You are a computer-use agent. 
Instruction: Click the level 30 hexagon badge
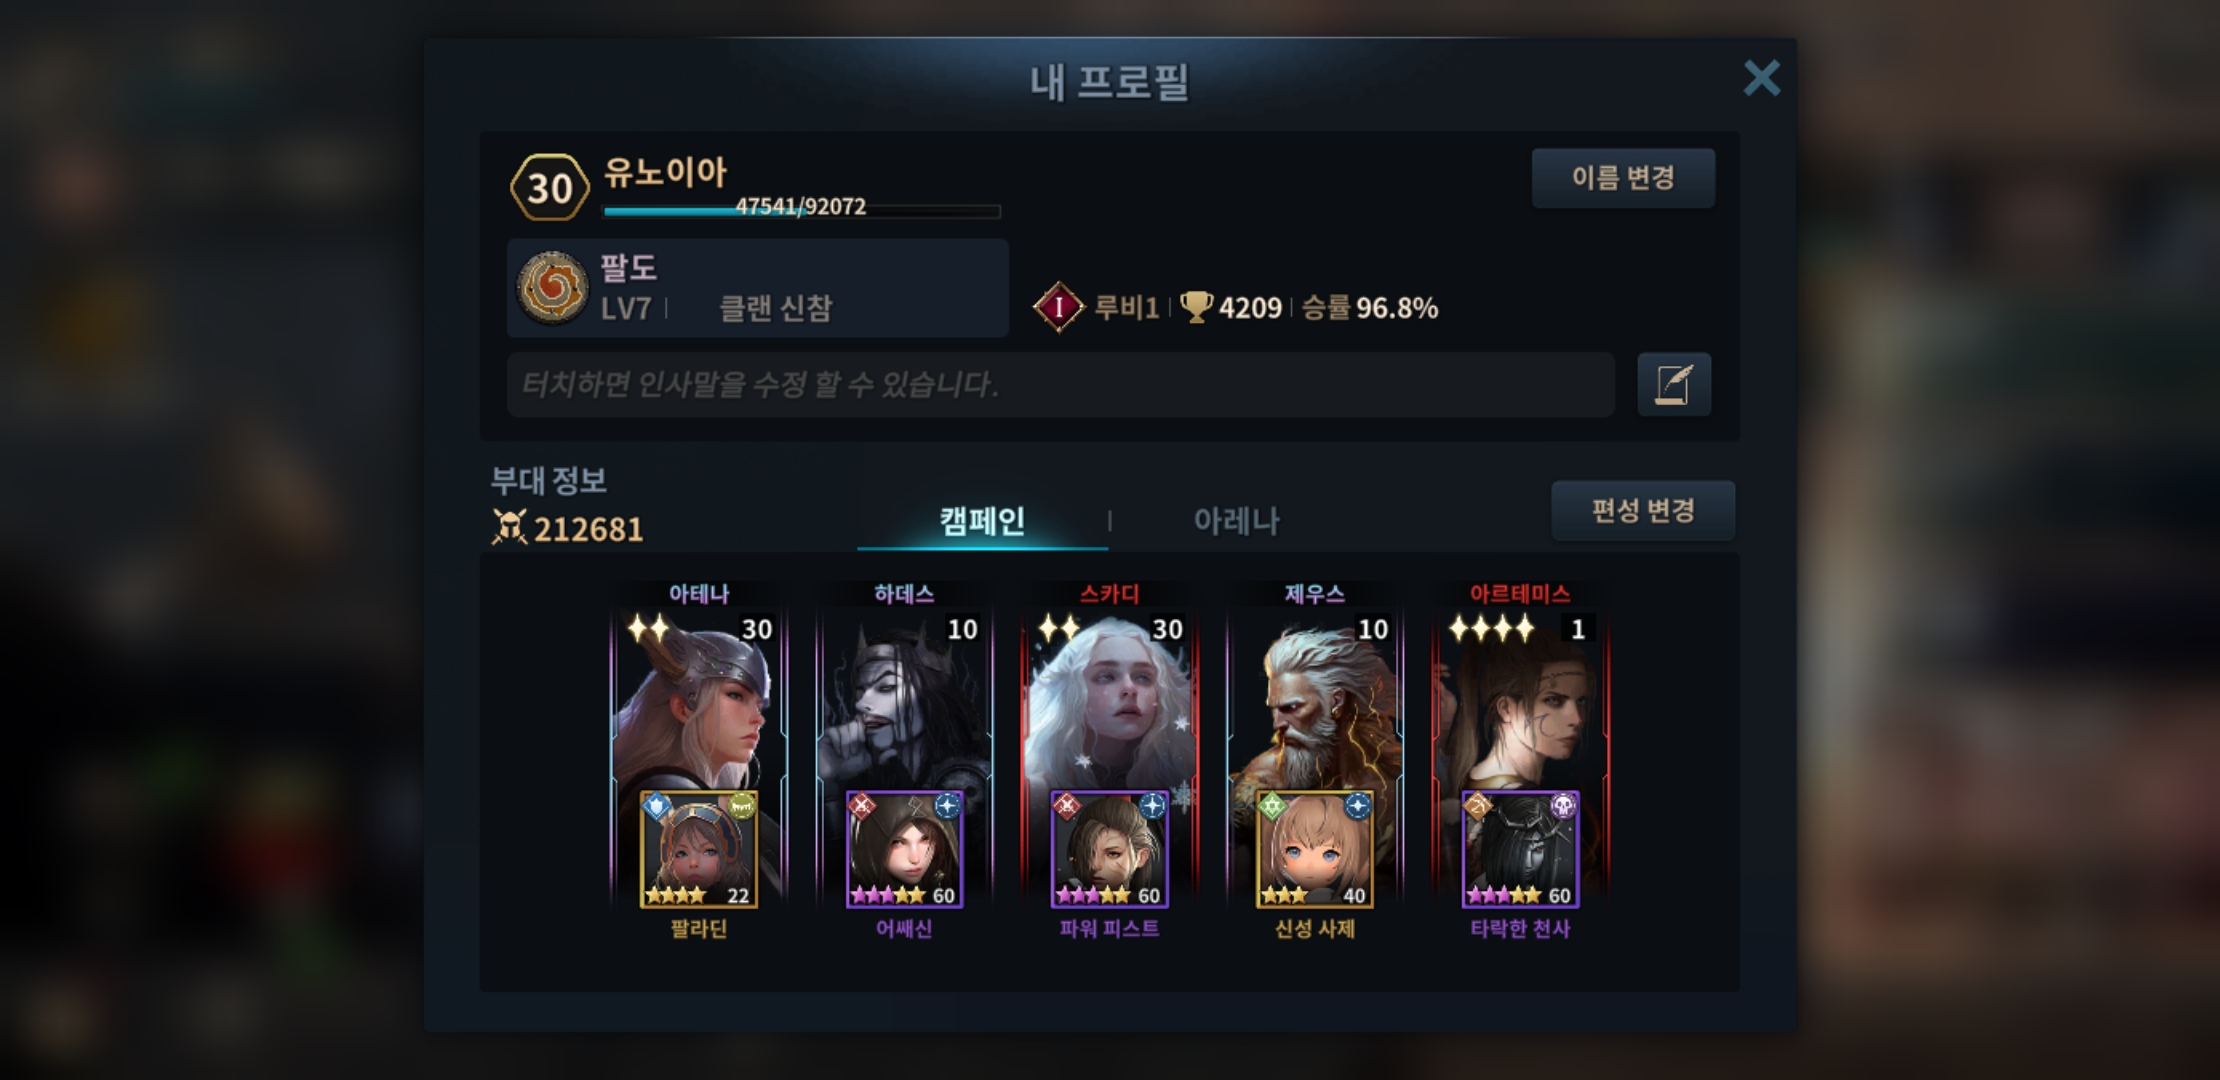click(549, 187)
